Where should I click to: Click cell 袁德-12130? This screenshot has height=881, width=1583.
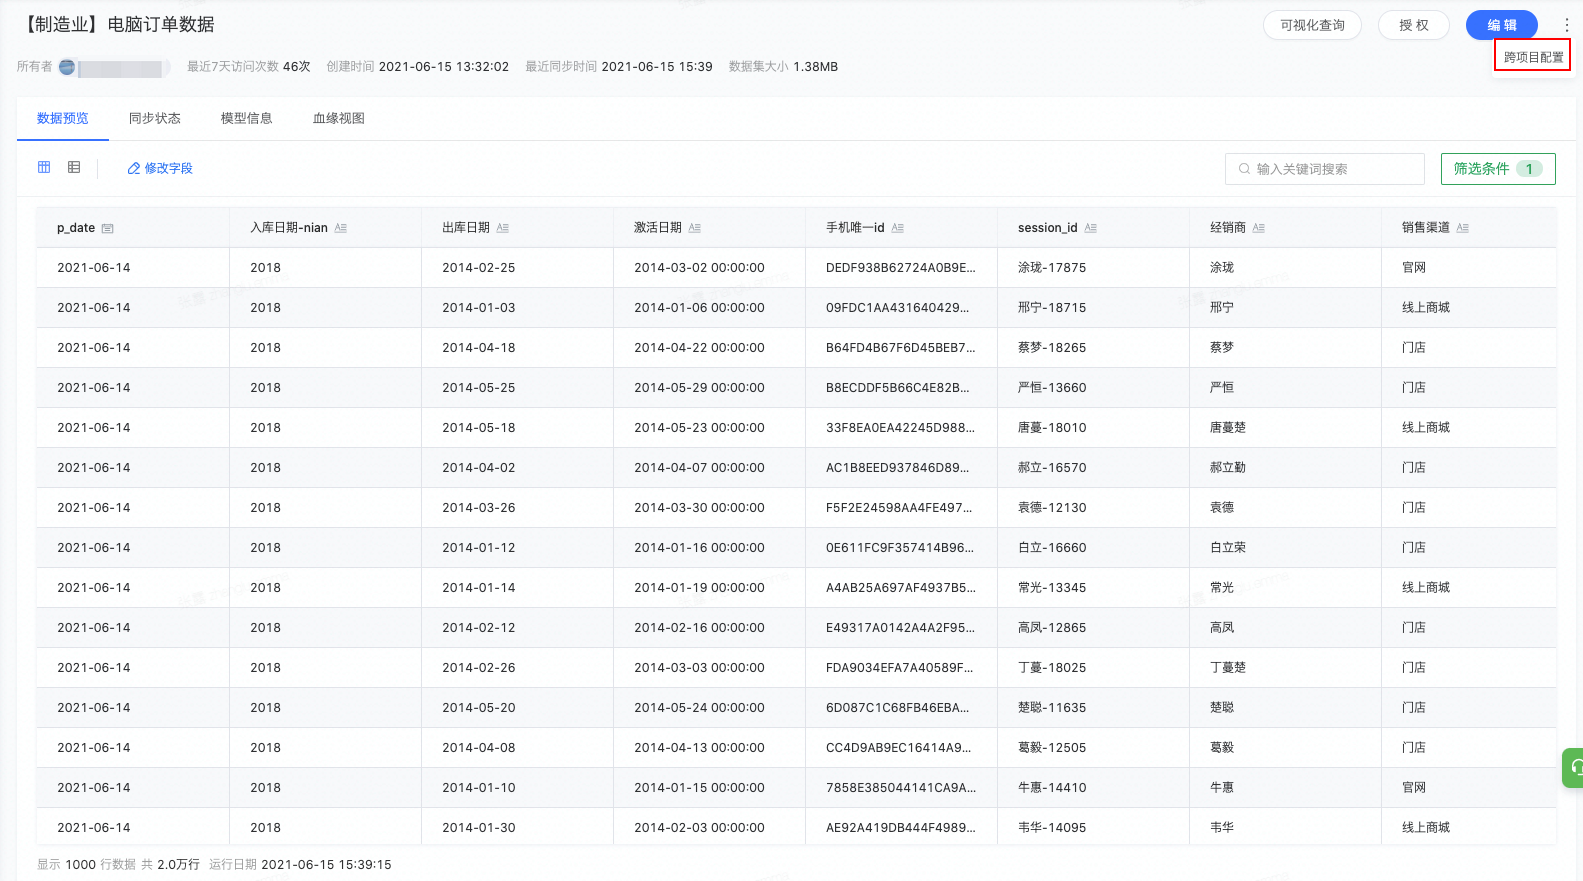(1052, 508)
